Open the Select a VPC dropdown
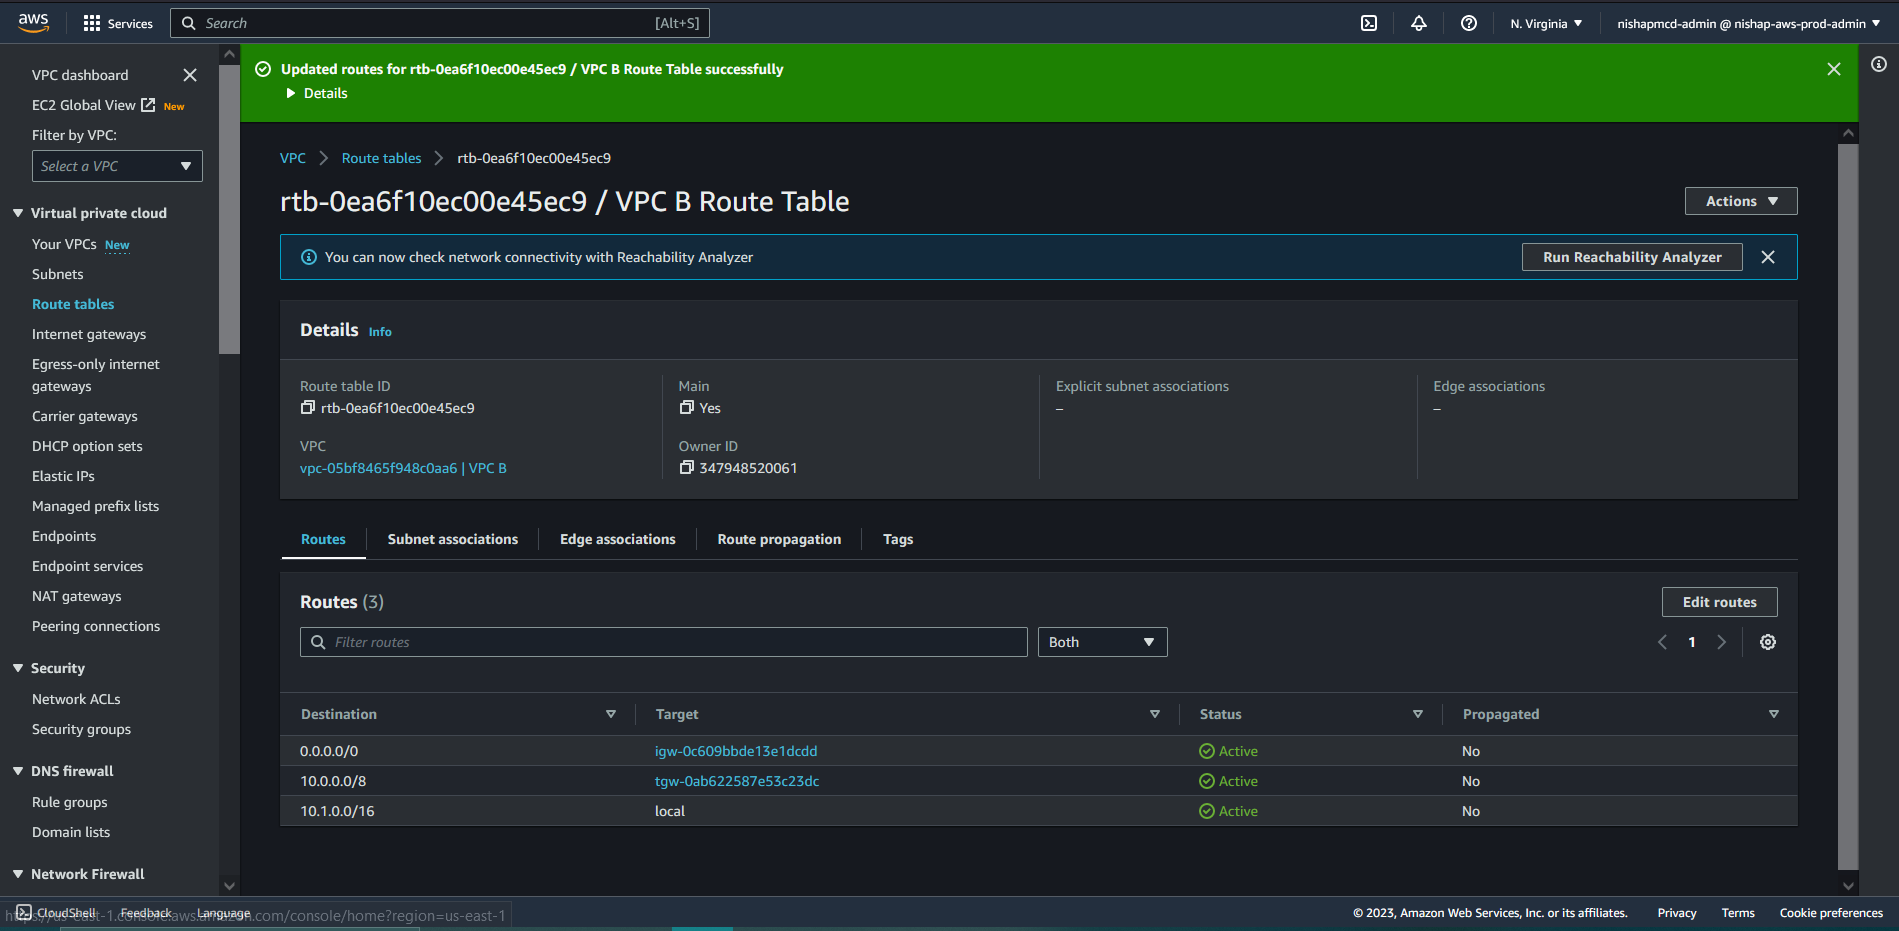Screen dimensions: 1899x931 (117, 166)
